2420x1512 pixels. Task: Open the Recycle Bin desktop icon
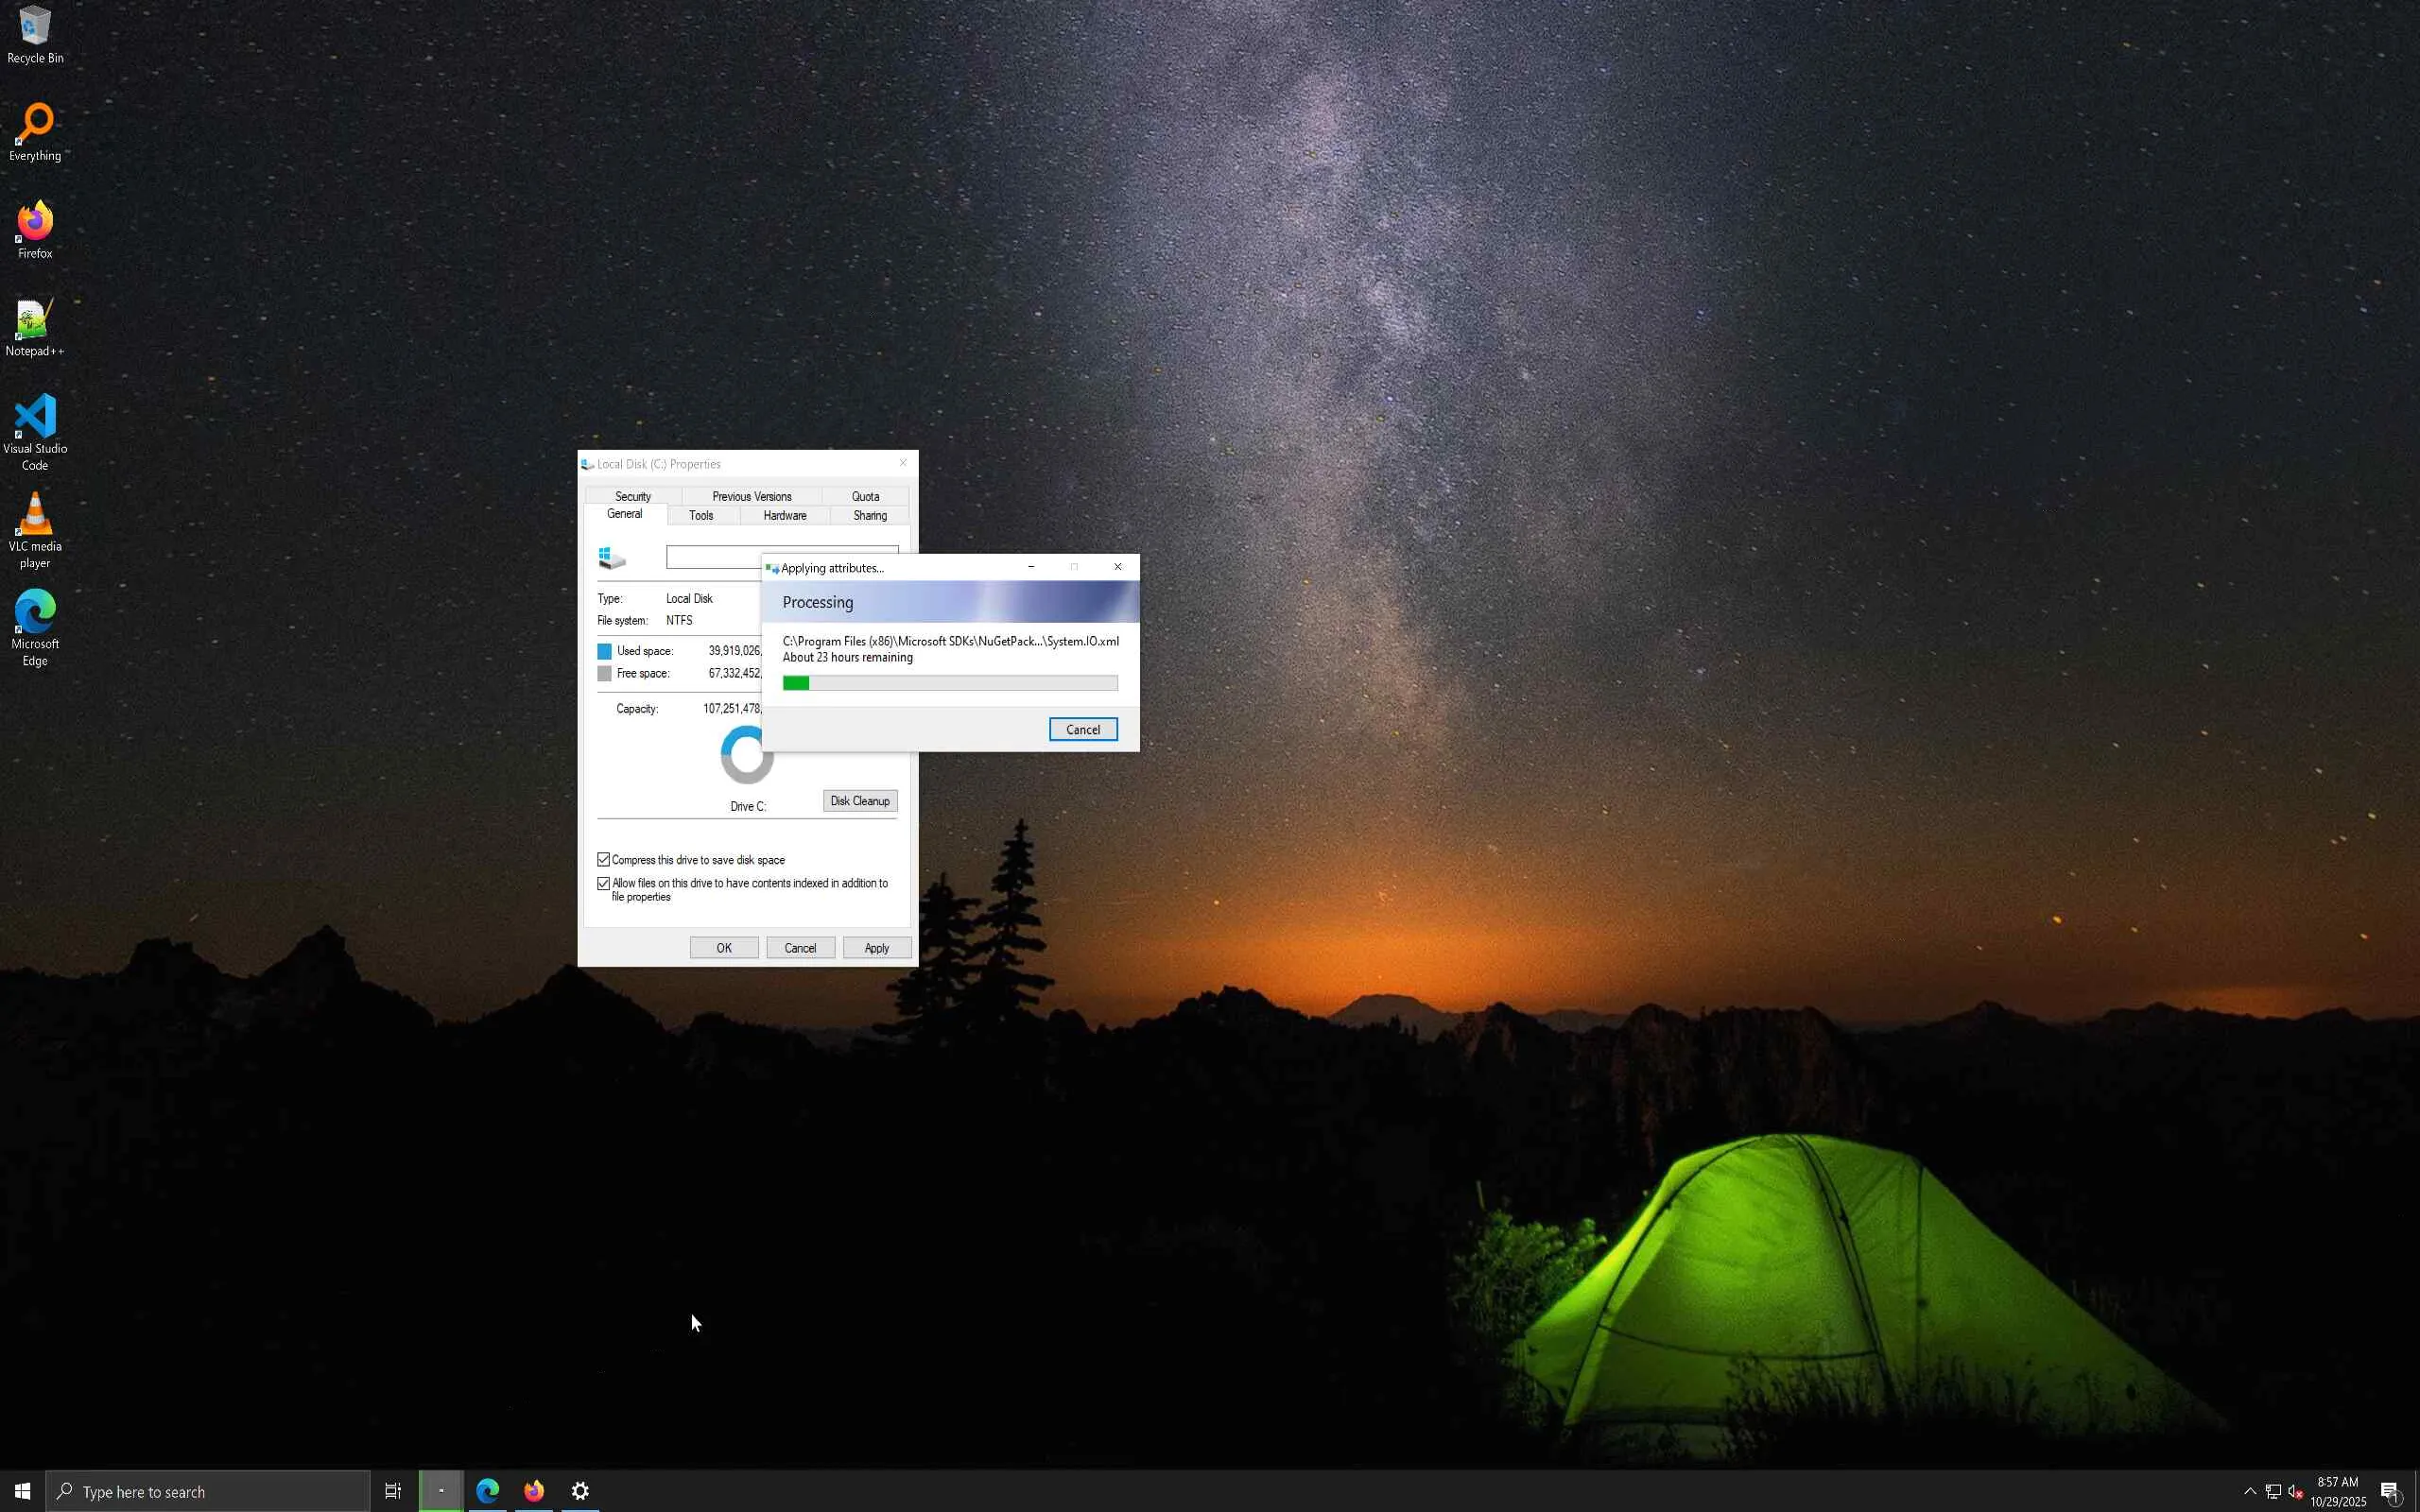[x=35, y=32]
